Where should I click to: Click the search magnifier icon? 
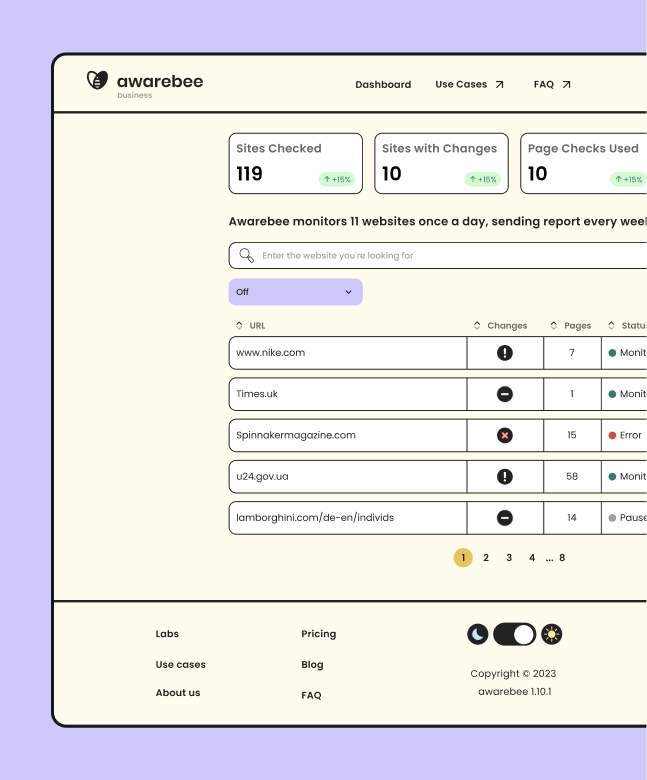pyautogui.click(x=246, y=255)
